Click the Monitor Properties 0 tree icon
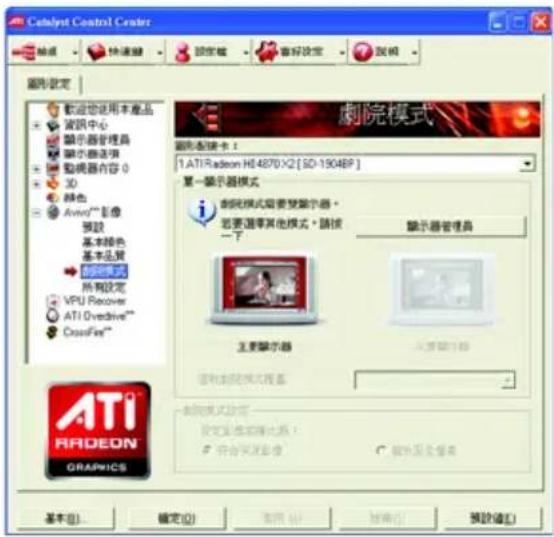The width and height of the screenshot is (554, 537). pos(53,168)
